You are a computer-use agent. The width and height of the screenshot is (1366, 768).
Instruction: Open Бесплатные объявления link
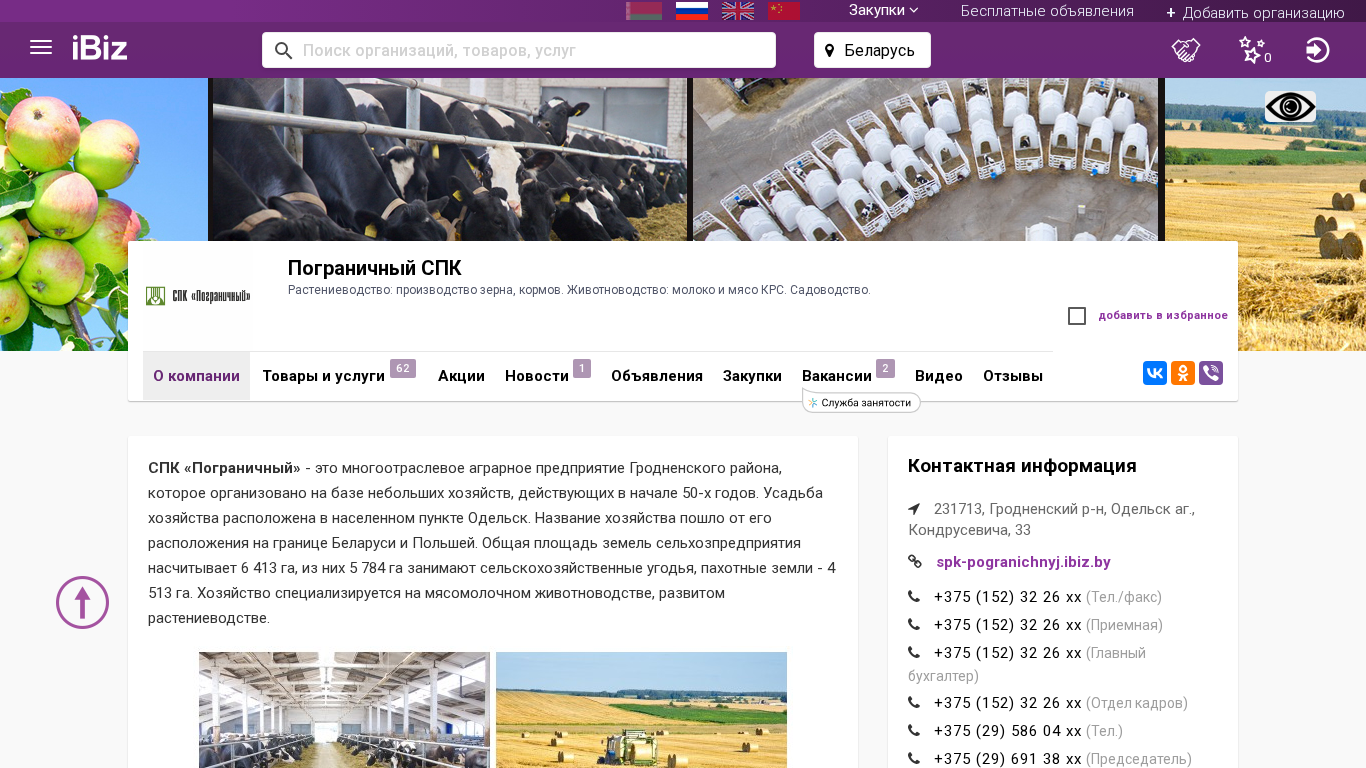point(1047,11)
